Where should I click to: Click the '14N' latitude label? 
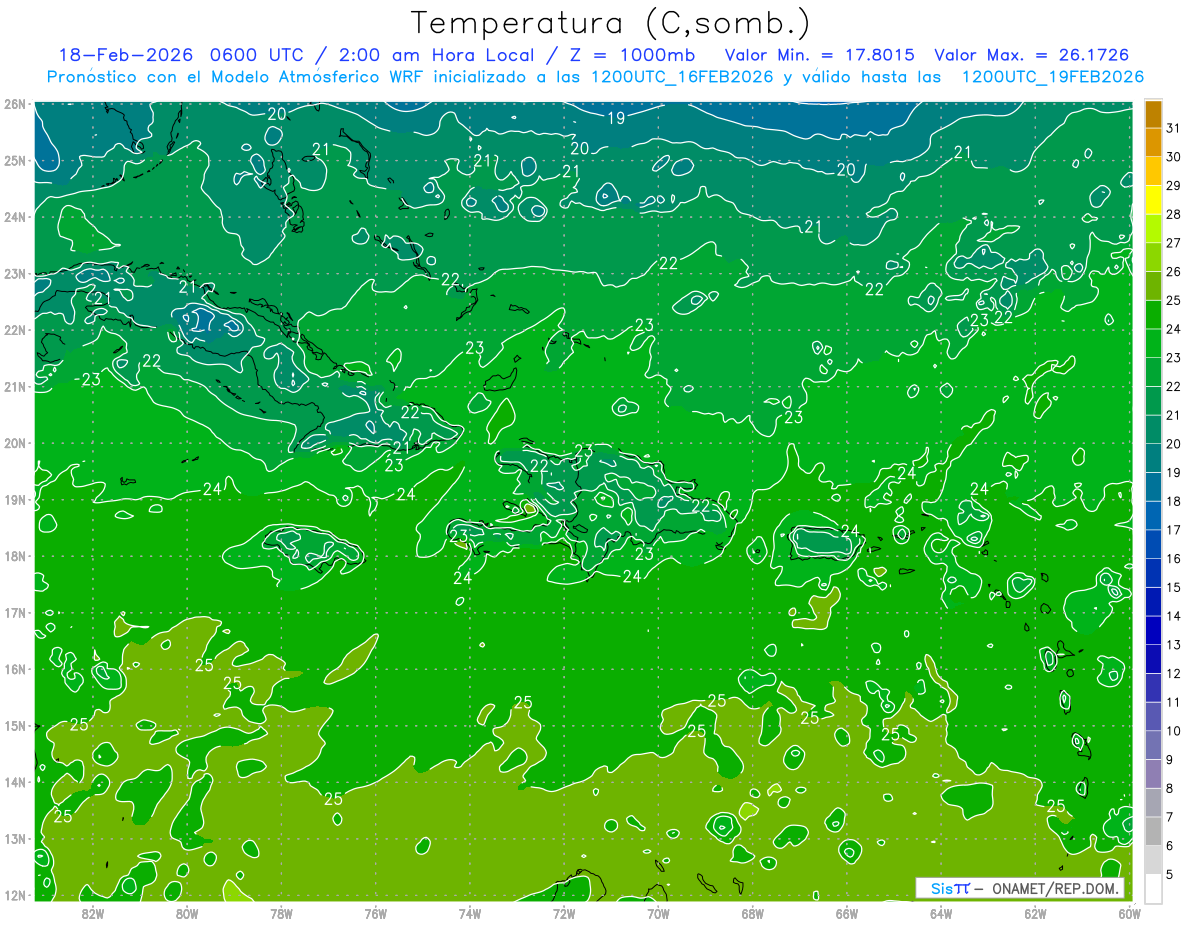click(x=15, y=781)
